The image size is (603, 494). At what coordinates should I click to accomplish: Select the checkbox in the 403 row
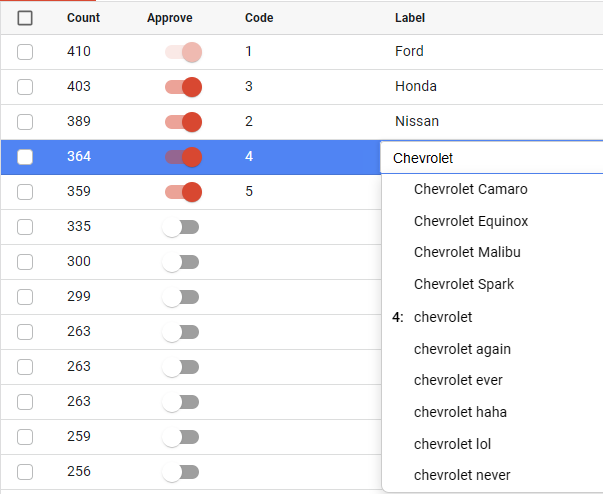coord(25,87)
